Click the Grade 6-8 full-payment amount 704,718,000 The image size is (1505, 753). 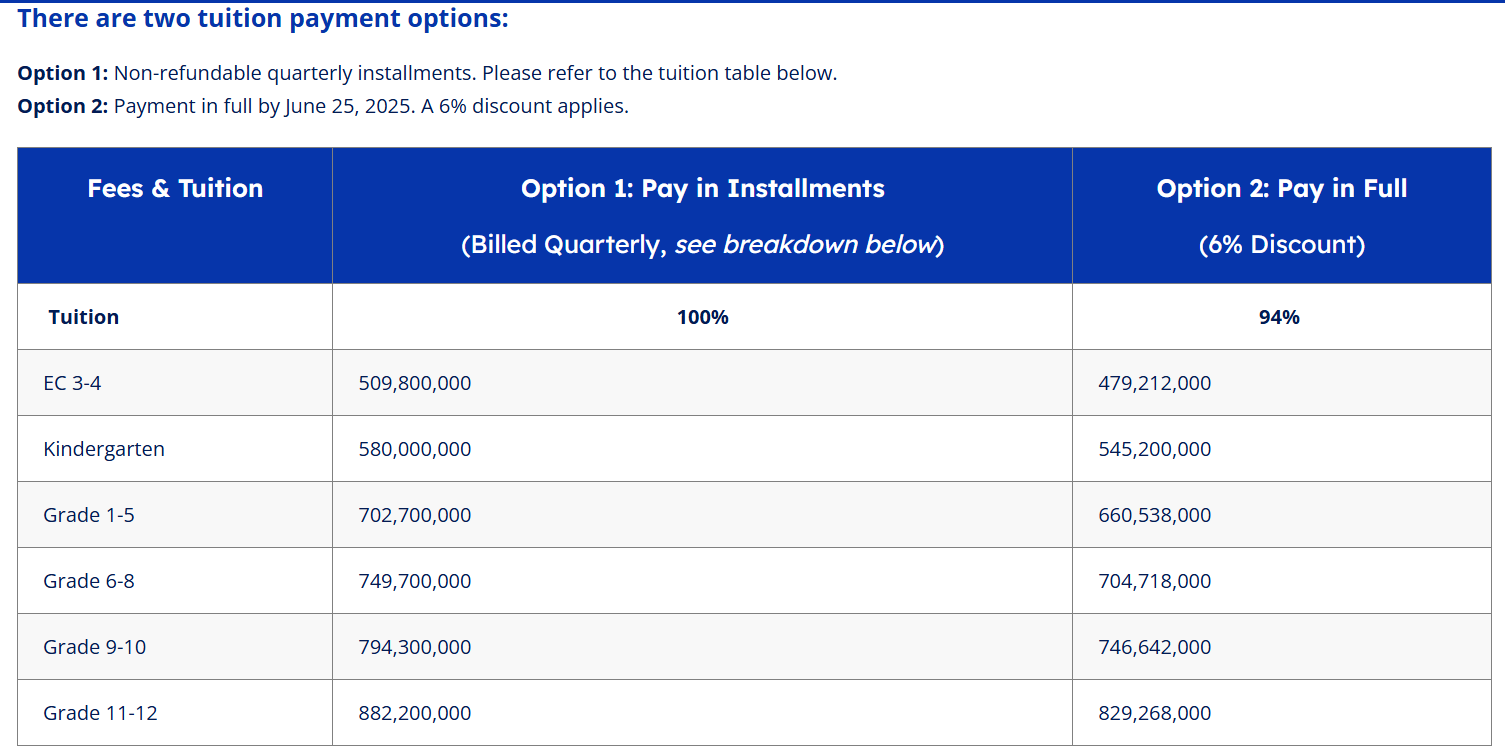tap(1154, 581)
